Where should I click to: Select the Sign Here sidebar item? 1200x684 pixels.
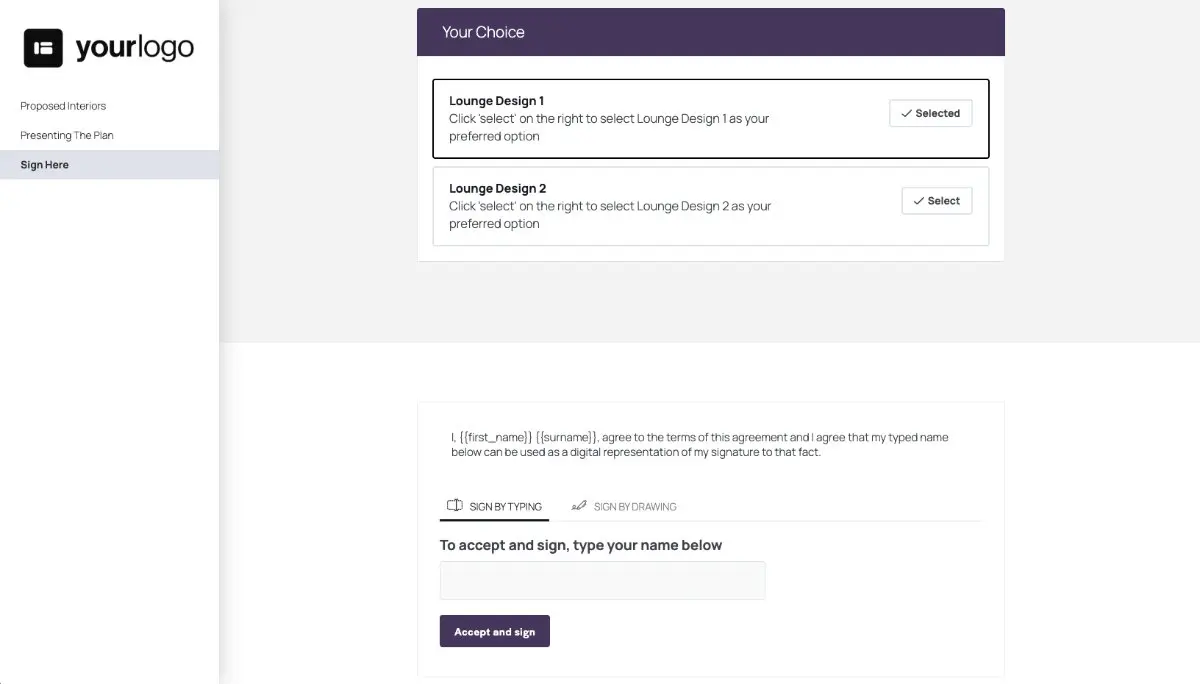click(44, 165)
